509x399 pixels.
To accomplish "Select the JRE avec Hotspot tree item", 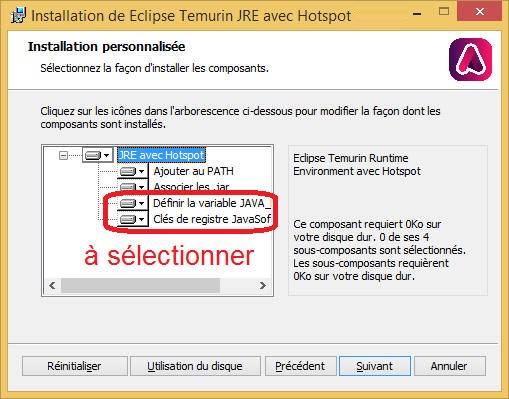I will click(x=161, y=155).
